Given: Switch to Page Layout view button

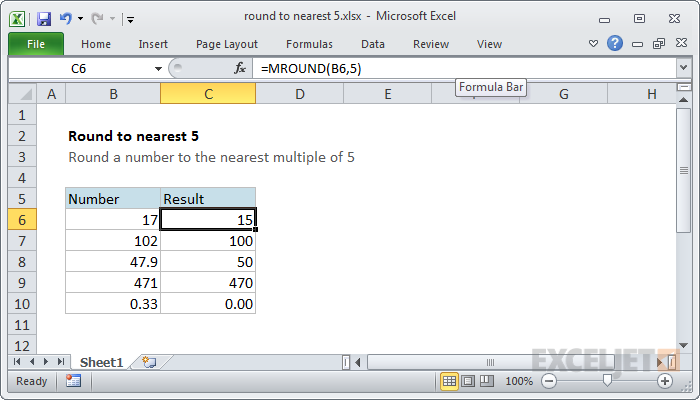Looking at the screenshot, I should click(x=468, y=381).
